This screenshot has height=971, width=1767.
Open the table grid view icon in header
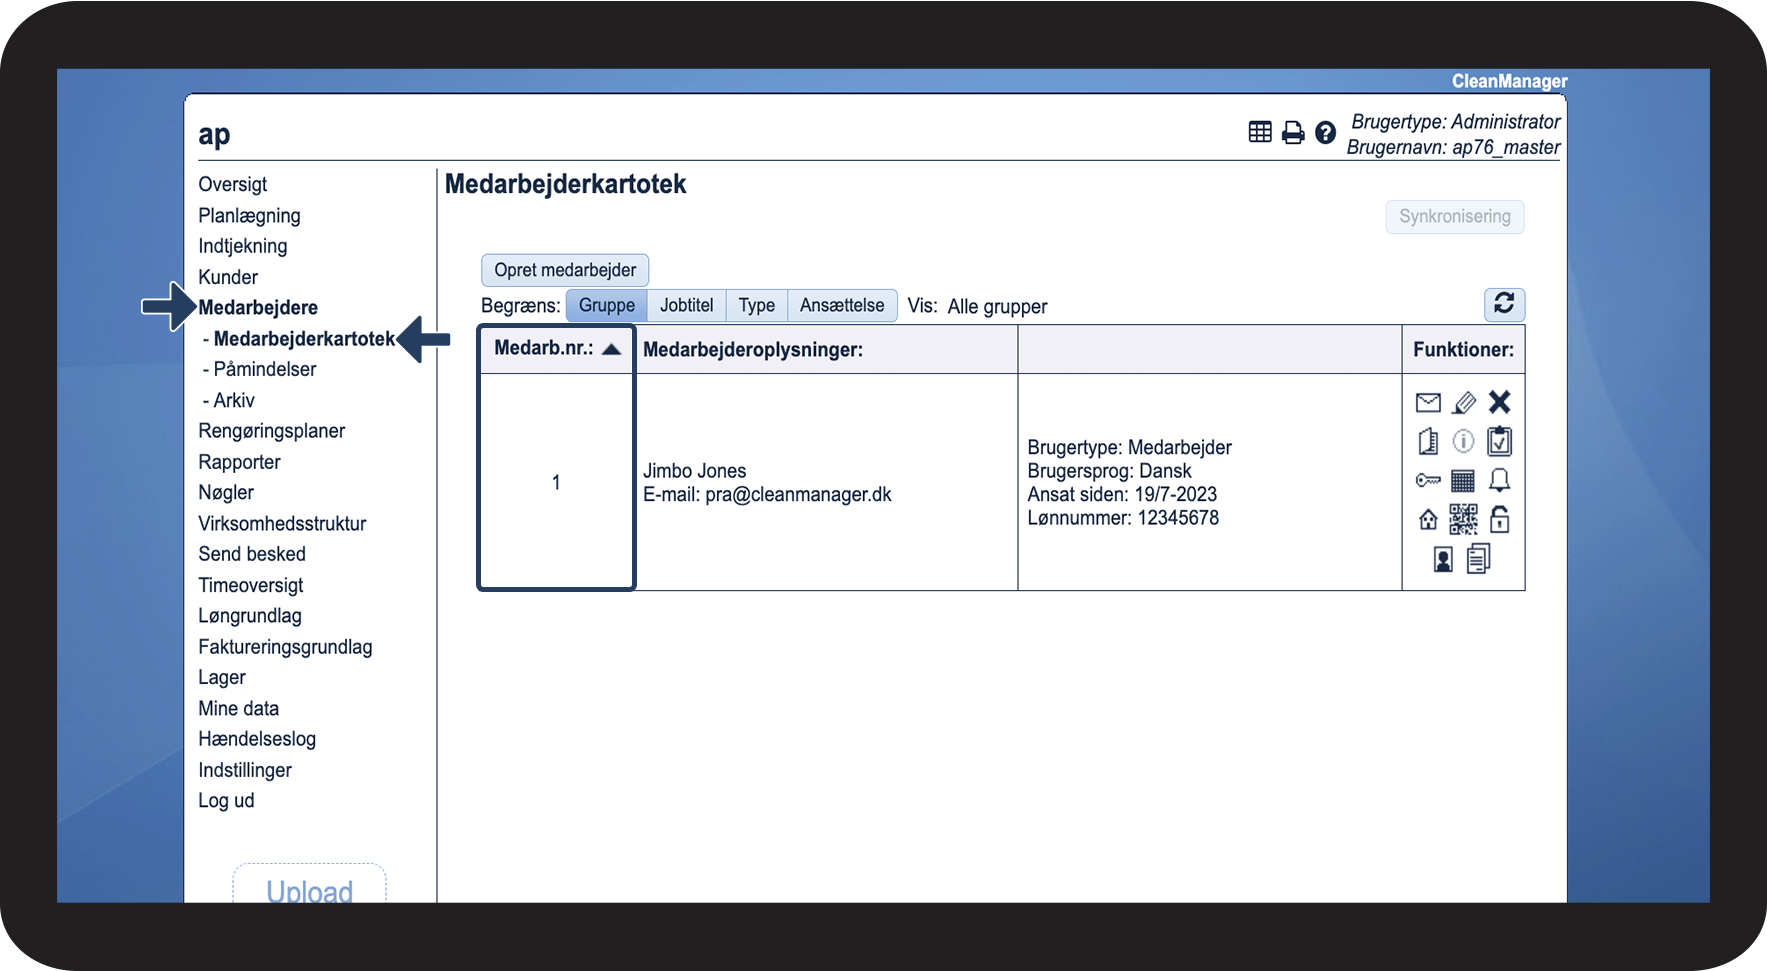pyautogui.click(x=1260, y=132)
